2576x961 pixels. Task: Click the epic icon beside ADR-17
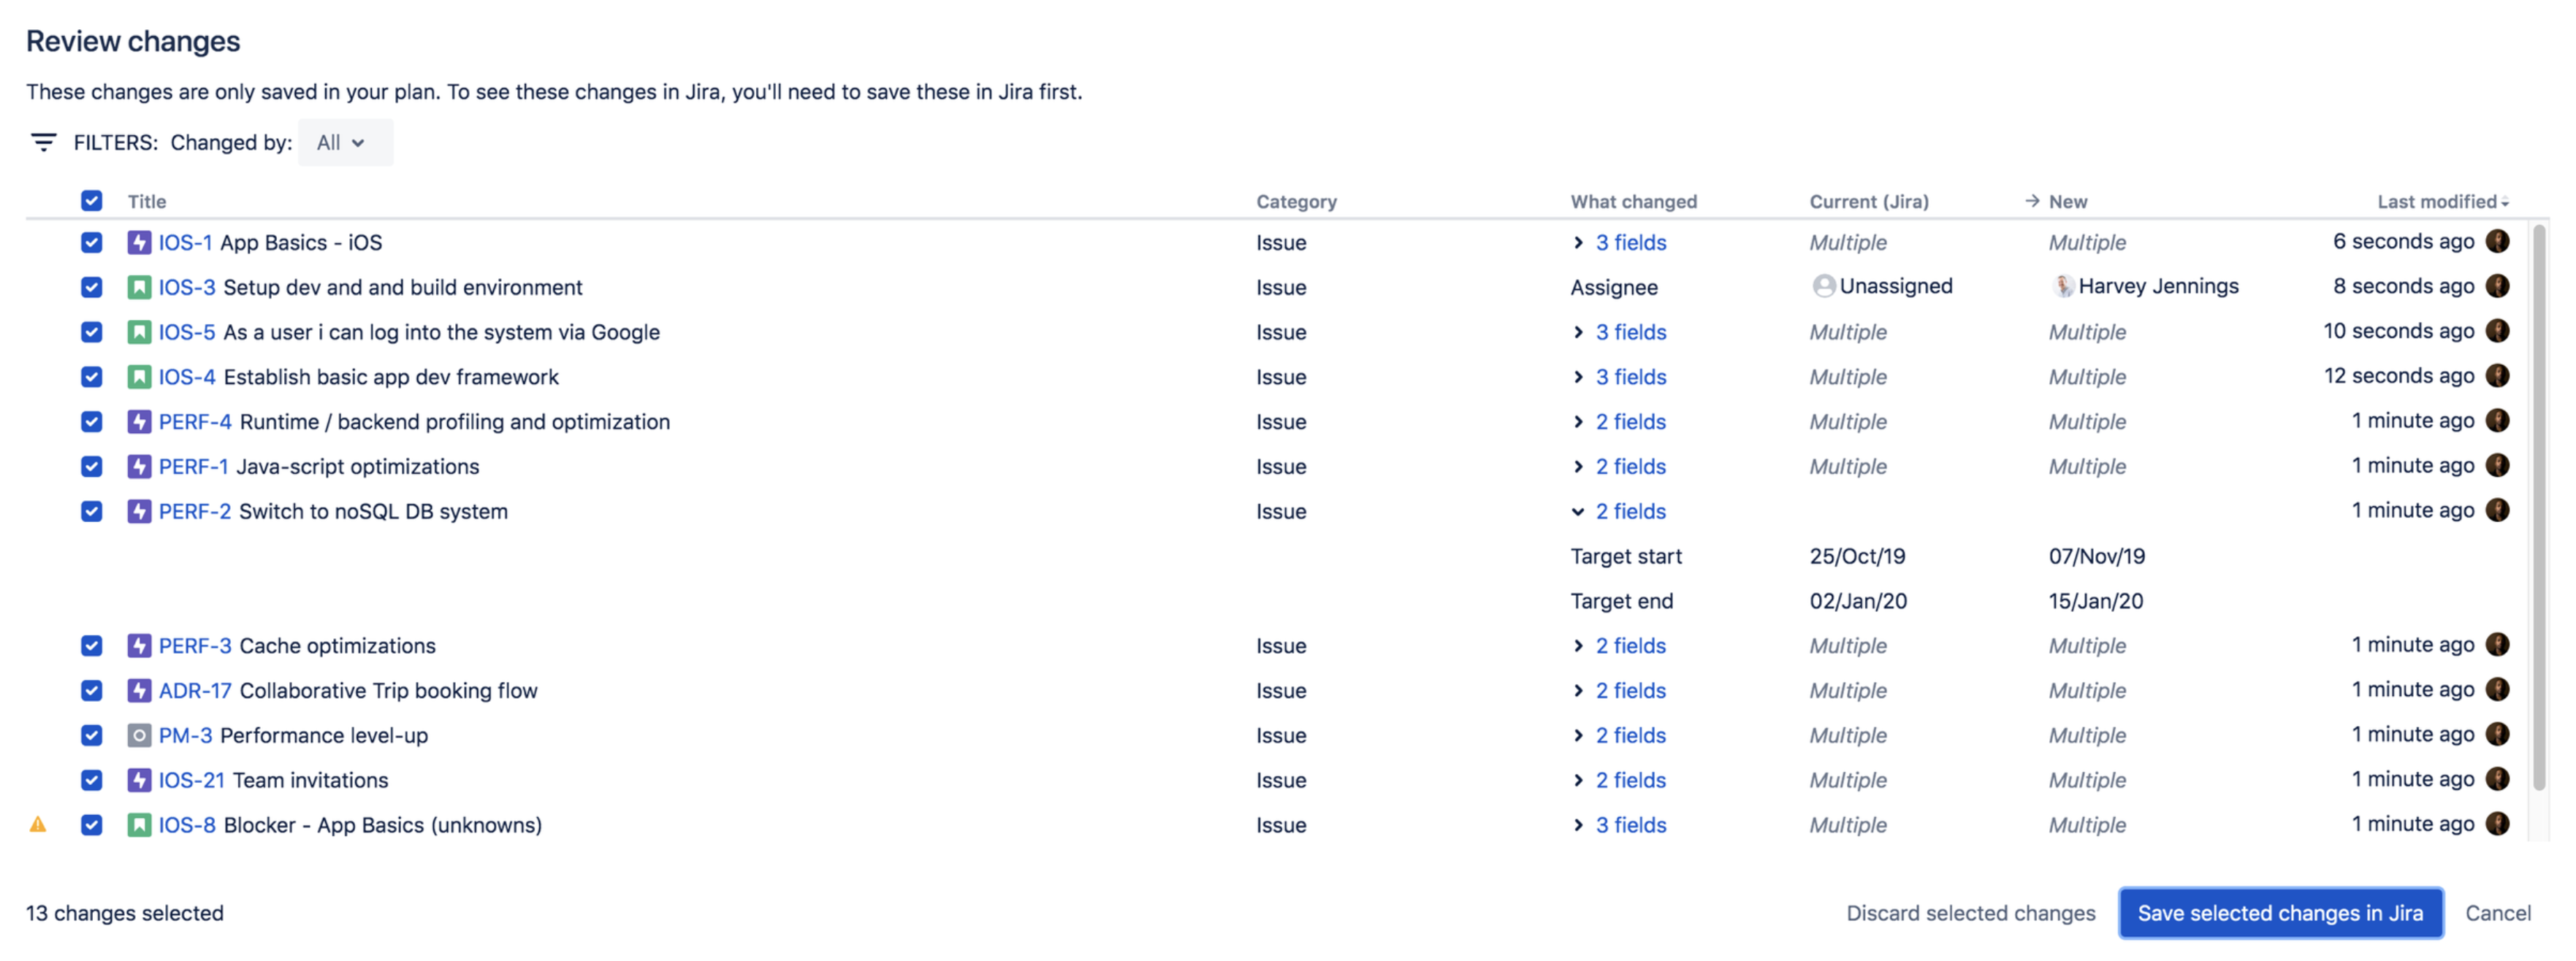click(x=139, y=691)
